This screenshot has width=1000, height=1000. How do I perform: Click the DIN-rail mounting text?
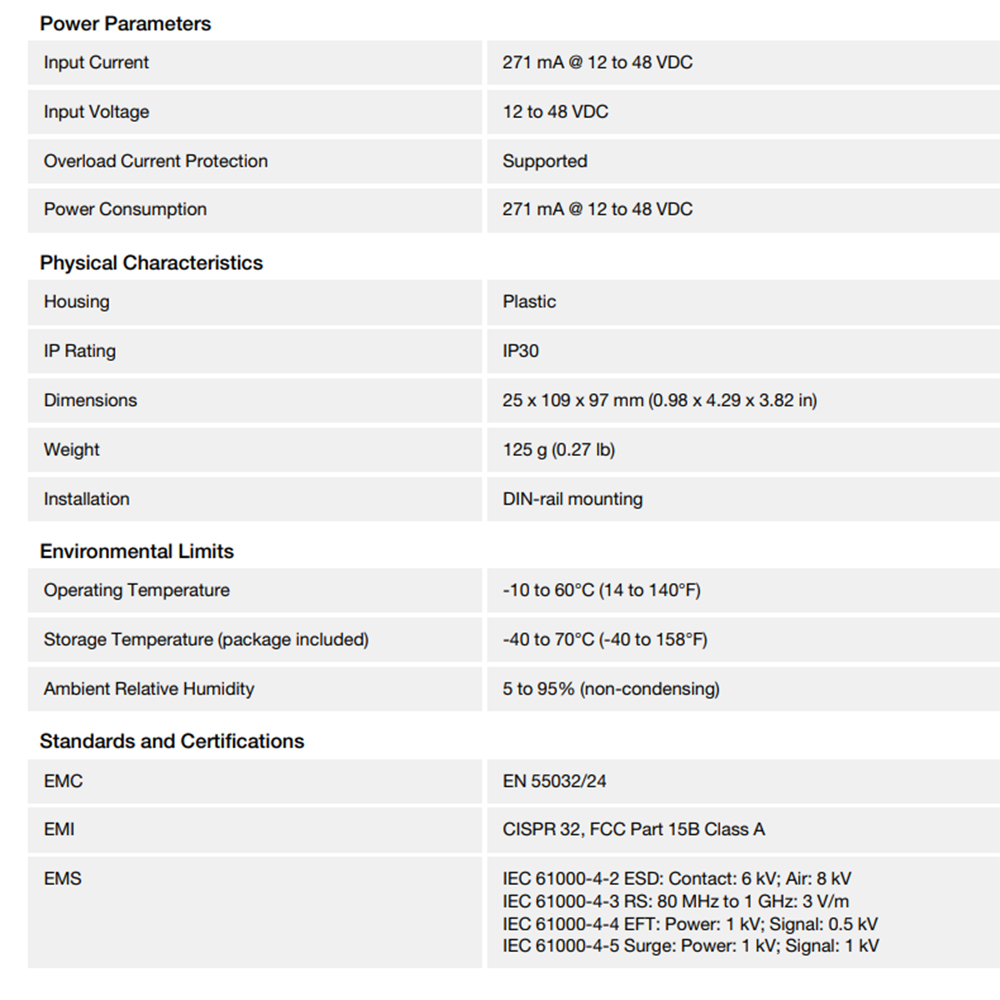pyautogui.click(x=572, y=499)
